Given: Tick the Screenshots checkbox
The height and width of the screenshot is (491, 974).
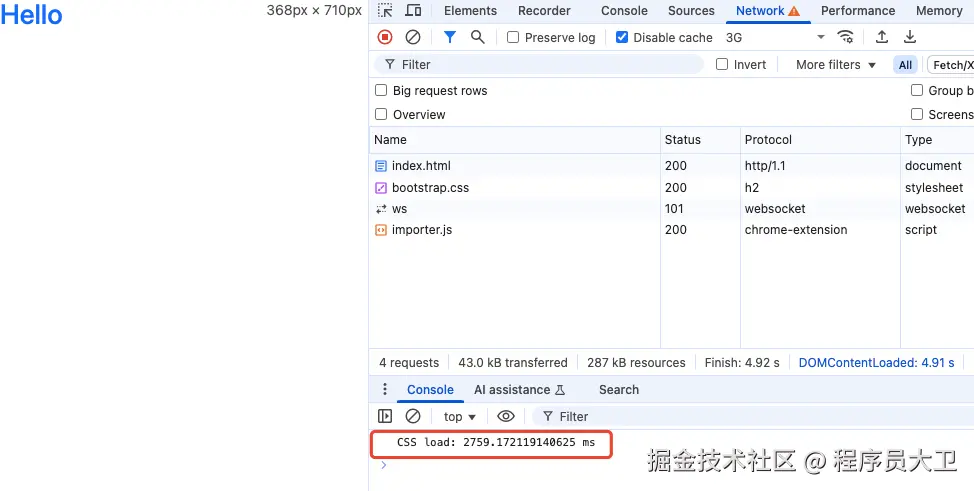Looking at the screenshot, I should 917,114.
